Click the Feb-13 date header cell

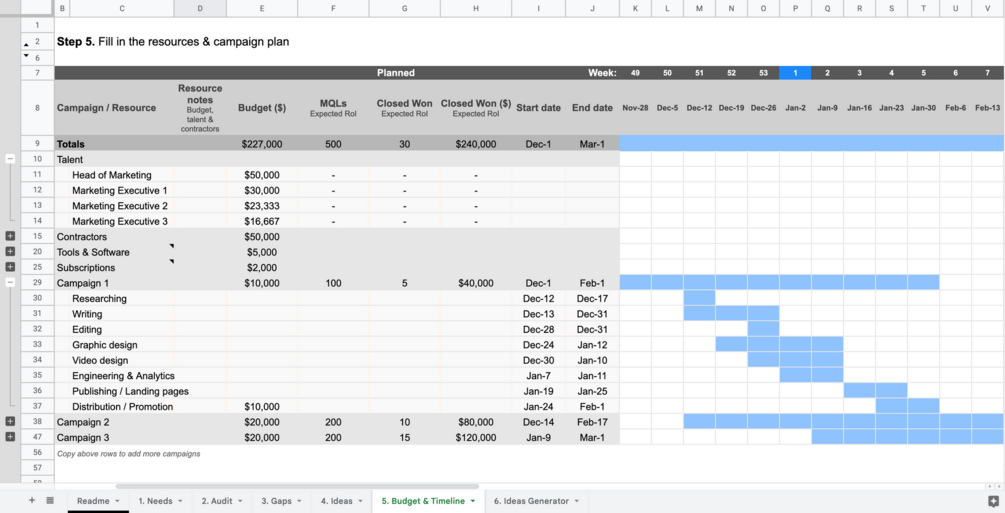988,108
